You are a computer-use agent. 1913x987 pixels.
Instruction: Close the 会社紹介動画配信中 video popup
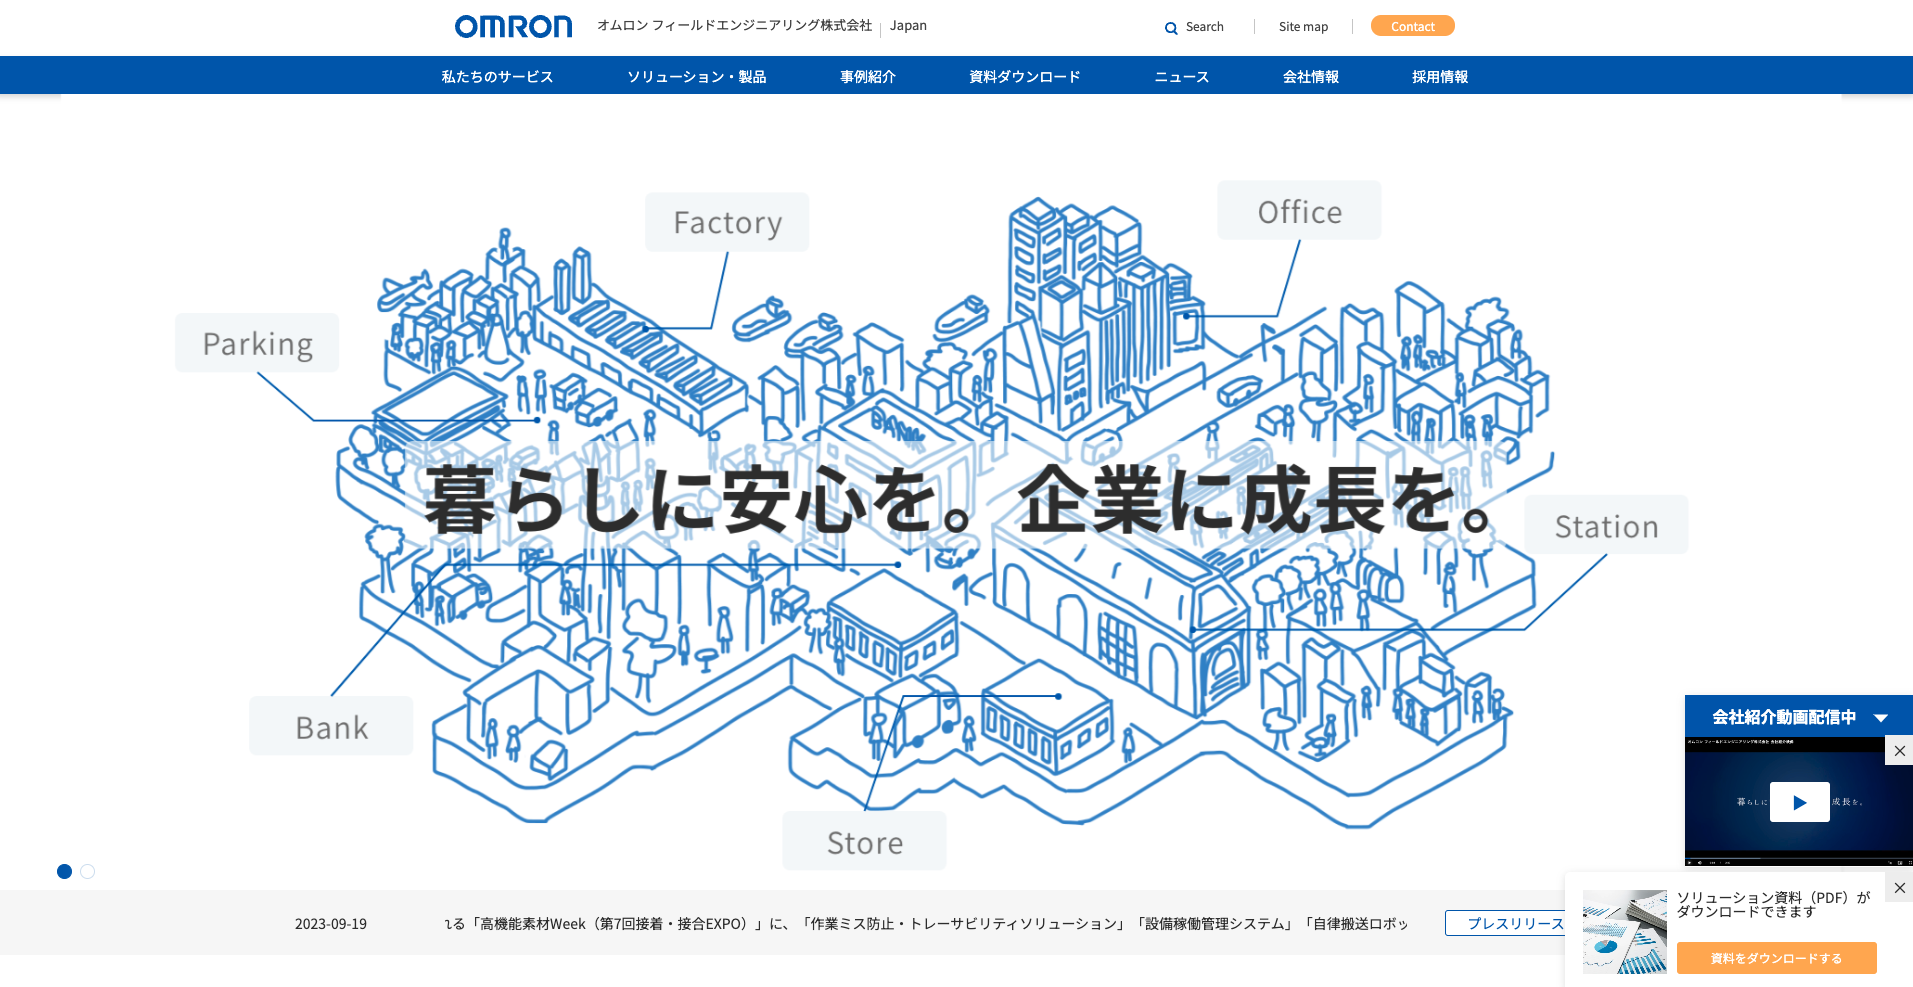tap(1900, 751)
